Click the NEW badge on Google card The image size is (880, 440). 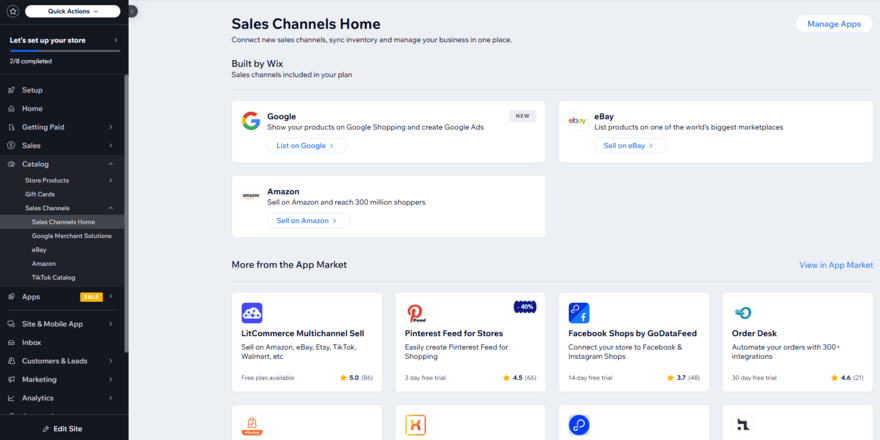click(x=522, y=116)
